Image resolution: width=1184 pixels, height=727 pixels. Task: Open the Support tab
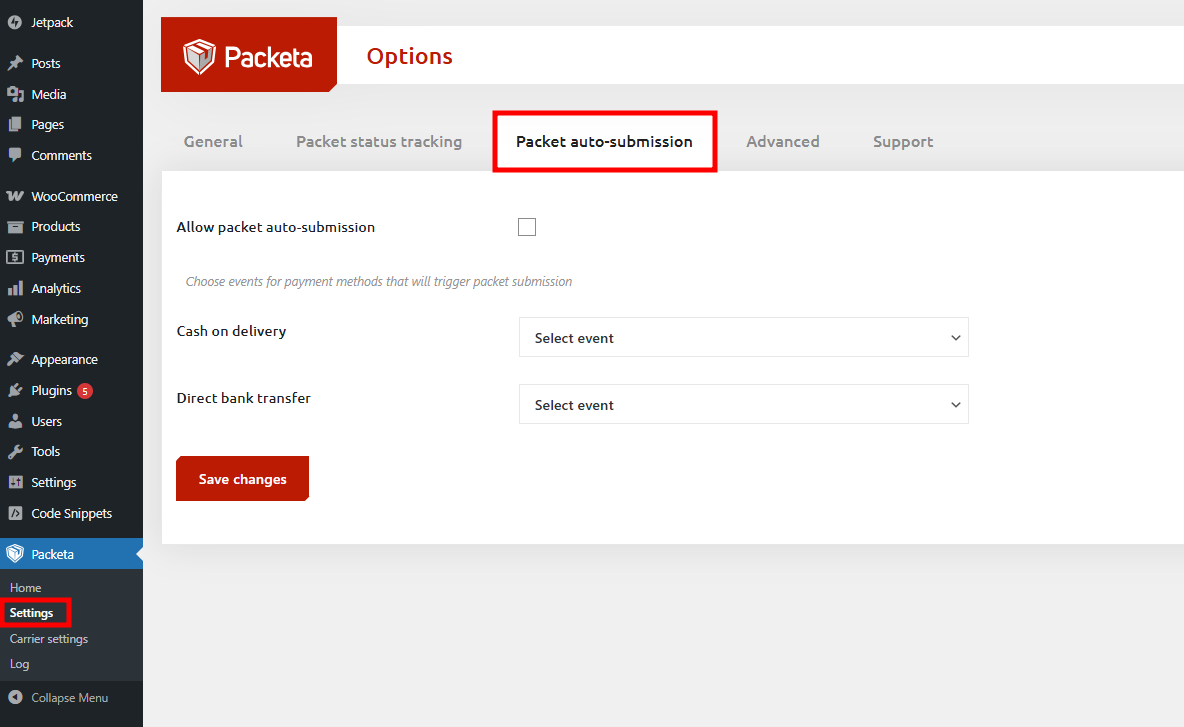click(x=903, y=142)
